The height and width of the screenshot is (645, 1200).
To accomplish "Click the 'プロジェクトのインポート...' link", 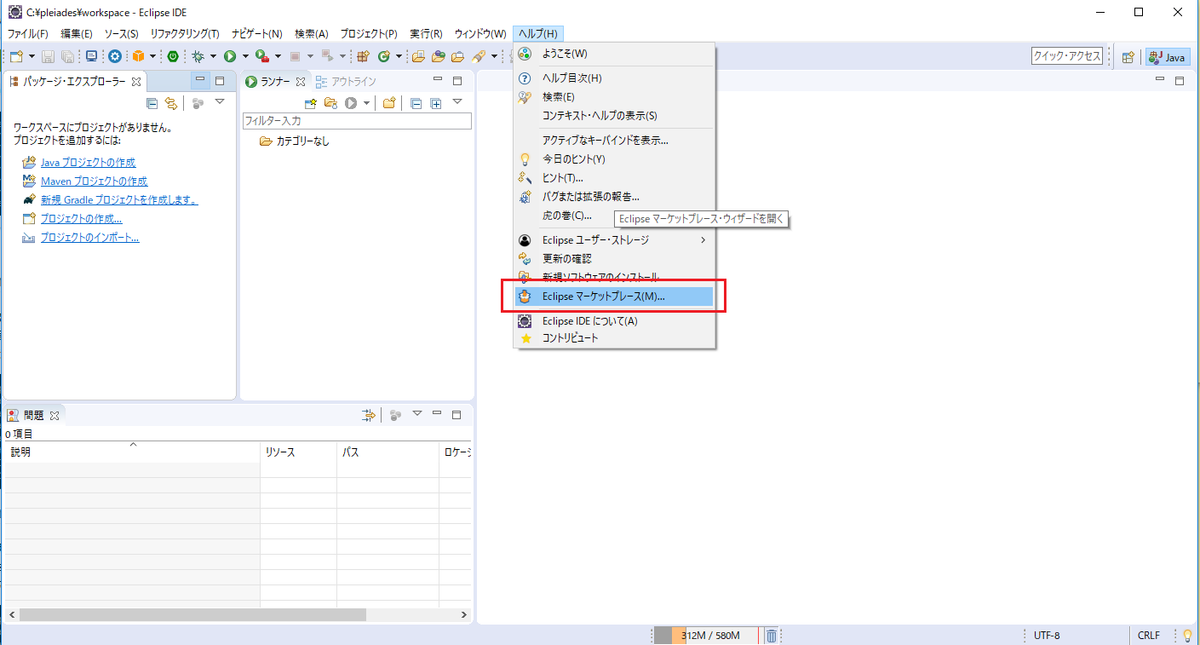I will [x=90, y=238].
